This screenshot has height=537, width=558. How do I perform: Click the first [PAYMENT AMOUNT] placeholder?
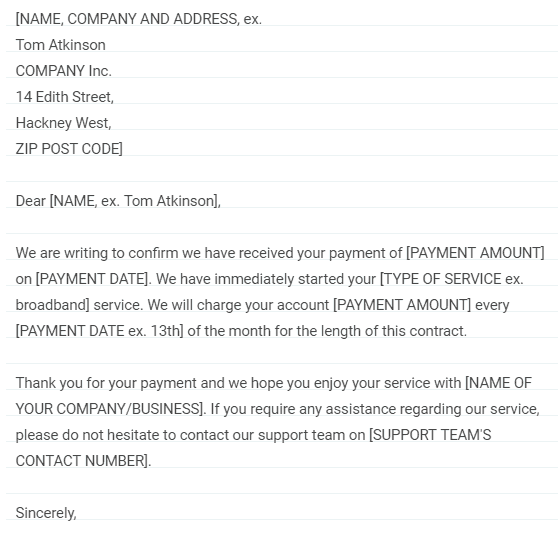pyautogui.click(x=475, y=253)
